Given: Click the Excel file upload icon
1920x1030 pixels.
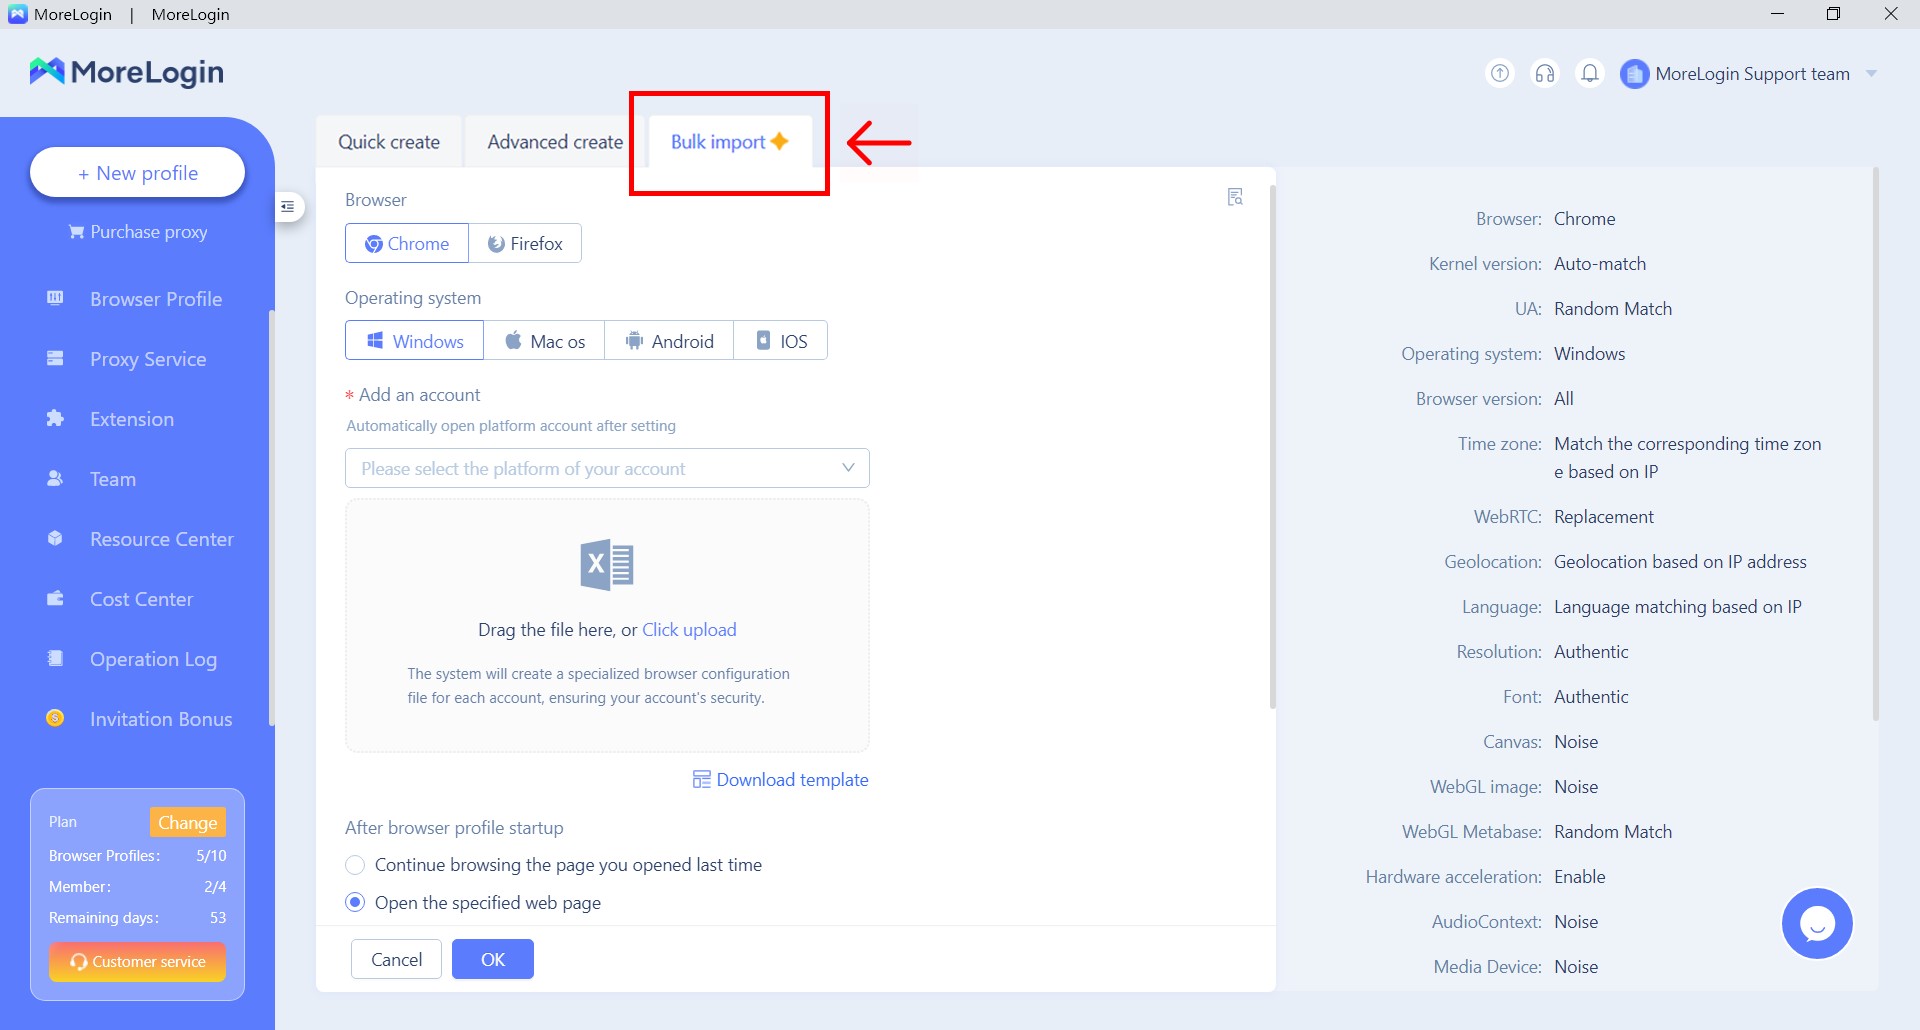Looking at the screenshot, I should coord(606,565).
